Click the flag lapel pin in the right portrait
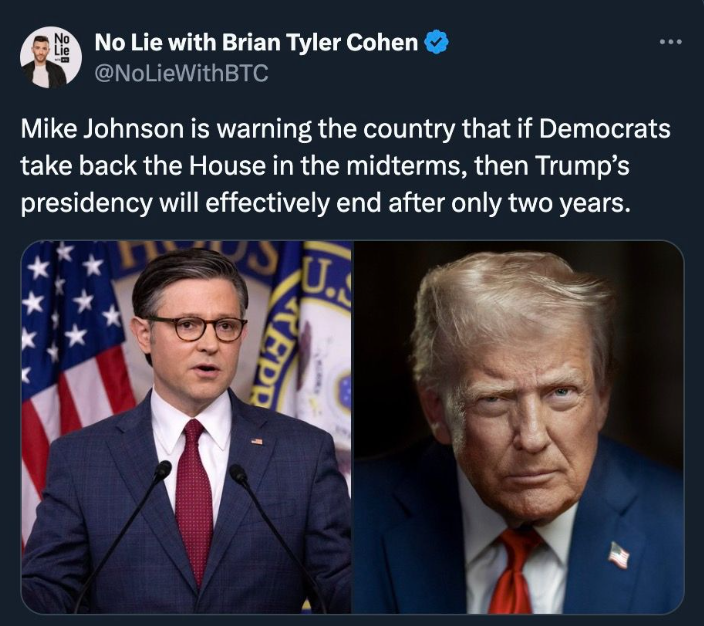 (619, 555)
